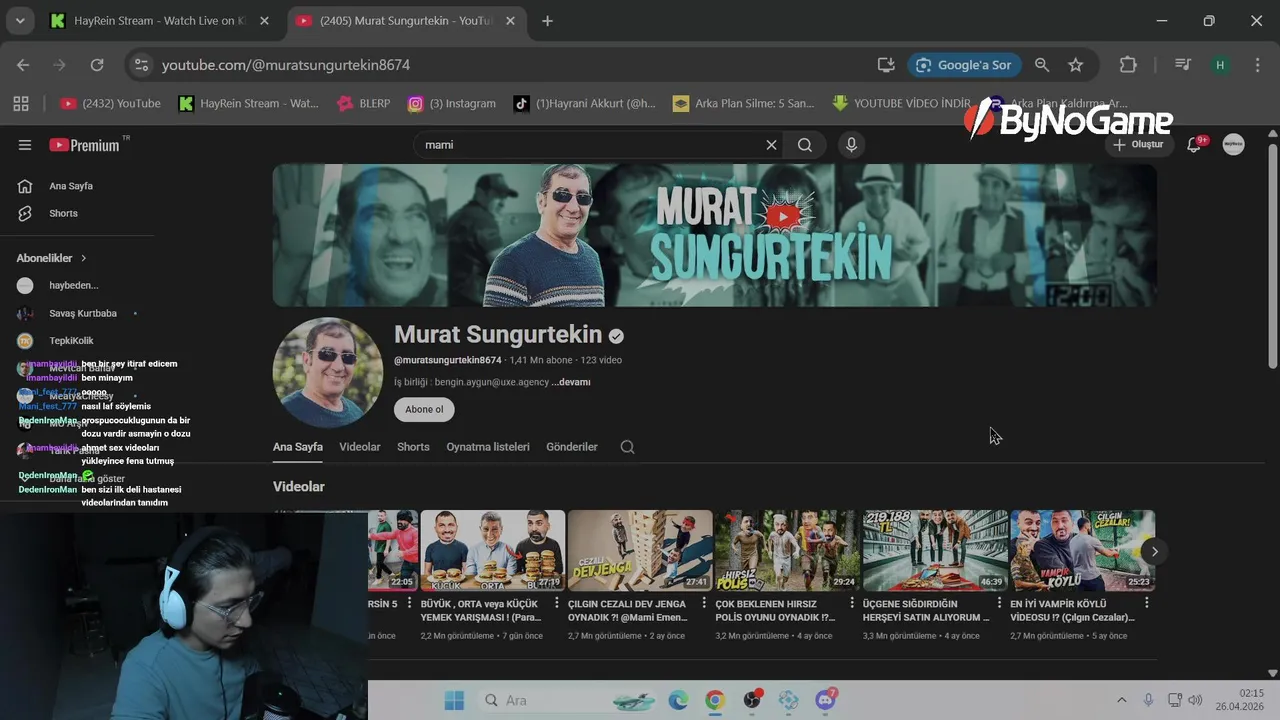Open Instagram bookmark
Image resolution: width=1280 pixels, height=720 pixels.
coord(452,103)
